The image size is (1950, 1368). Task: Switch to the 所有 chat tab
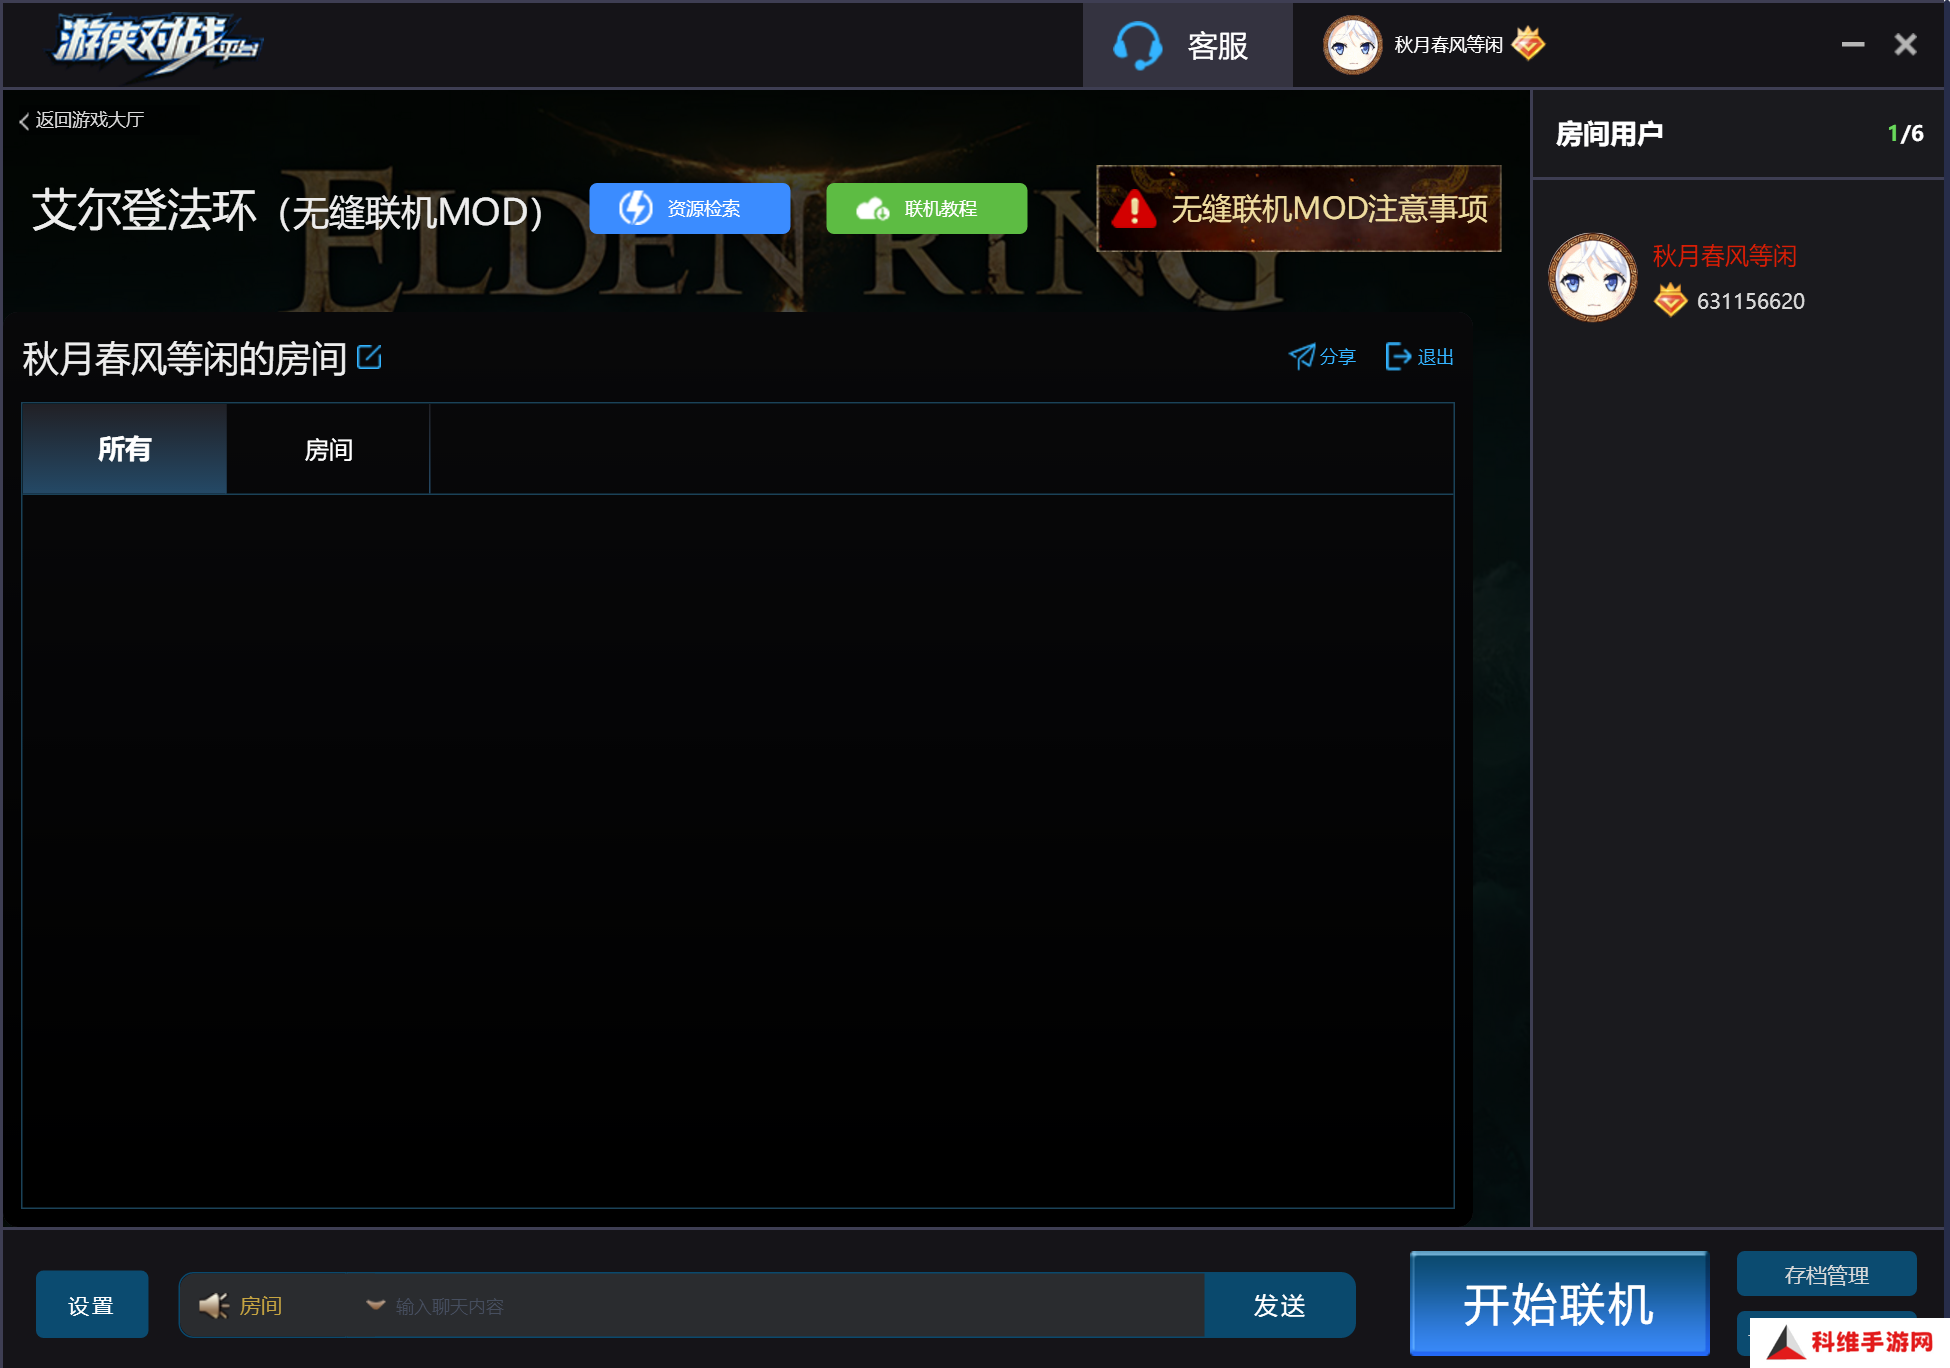(x=125, y=449)
